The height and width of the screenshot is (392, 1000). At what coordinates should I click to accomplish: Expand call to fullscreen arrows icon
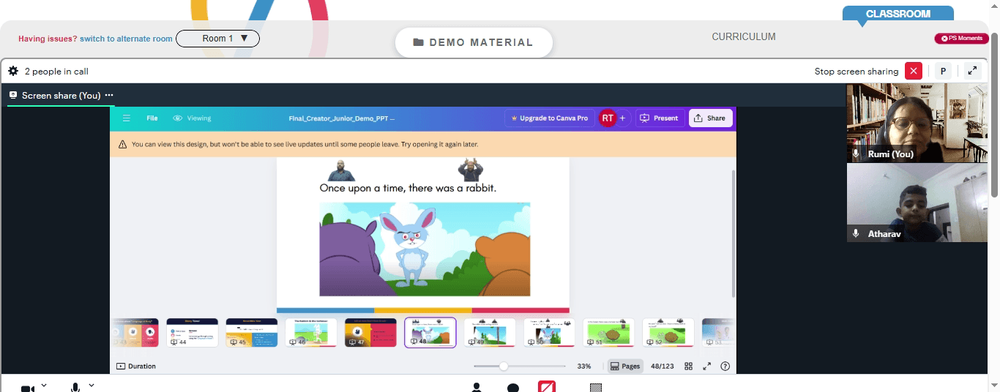tap(973, 71)
